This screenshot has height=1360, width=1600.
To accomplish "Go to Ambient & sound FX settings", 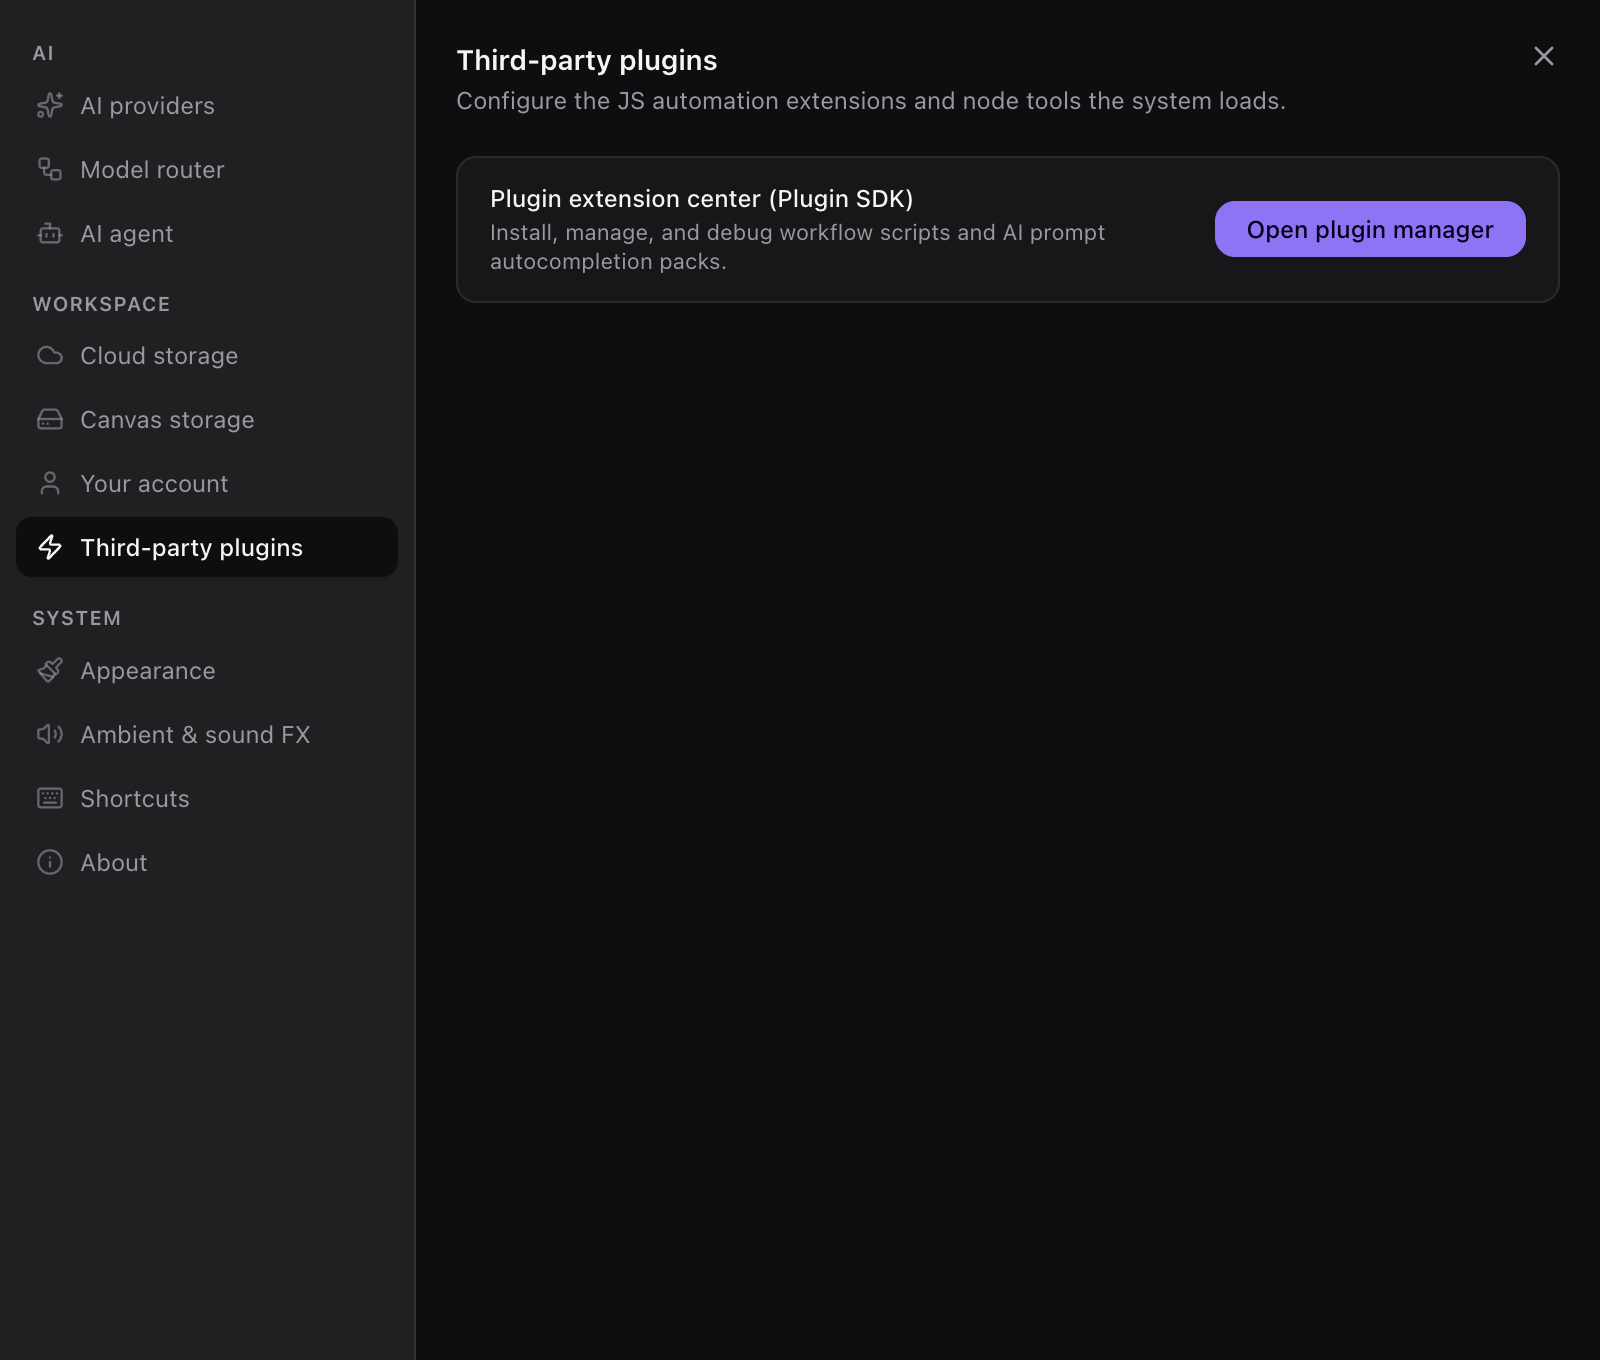I will tap(207, 734).
